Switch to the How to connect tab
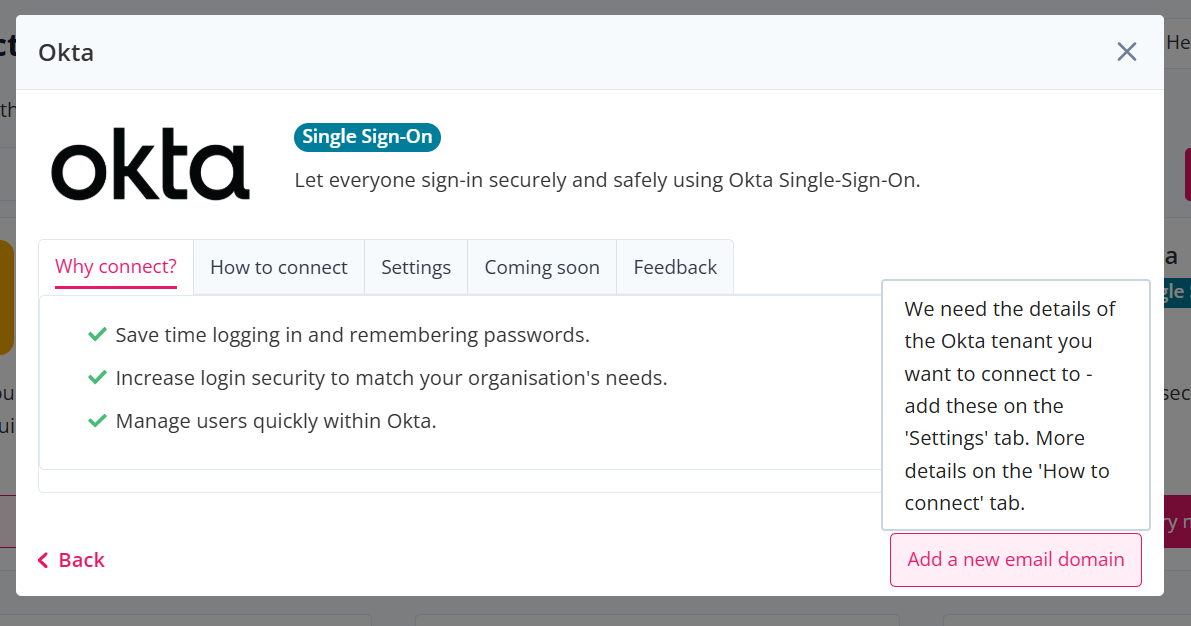 click(x=279, y=267)
